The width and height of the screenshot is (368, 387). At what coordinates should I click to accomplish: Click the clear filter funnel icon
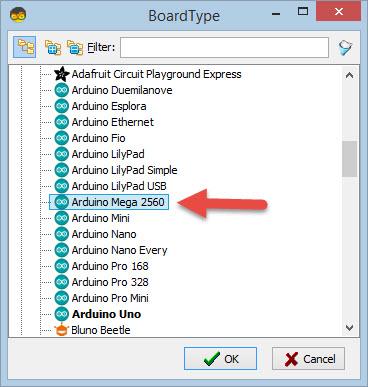tap(345, 48)
